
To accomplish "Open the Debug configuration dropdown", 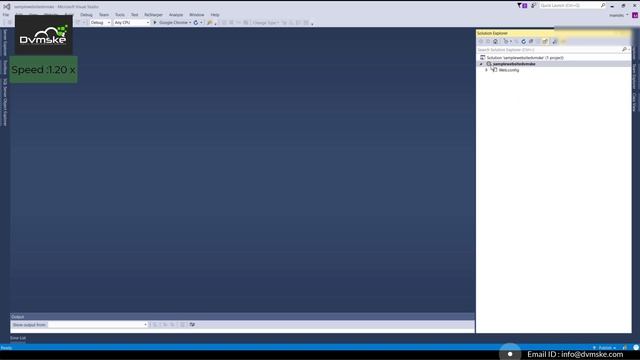I will (100, 22).
